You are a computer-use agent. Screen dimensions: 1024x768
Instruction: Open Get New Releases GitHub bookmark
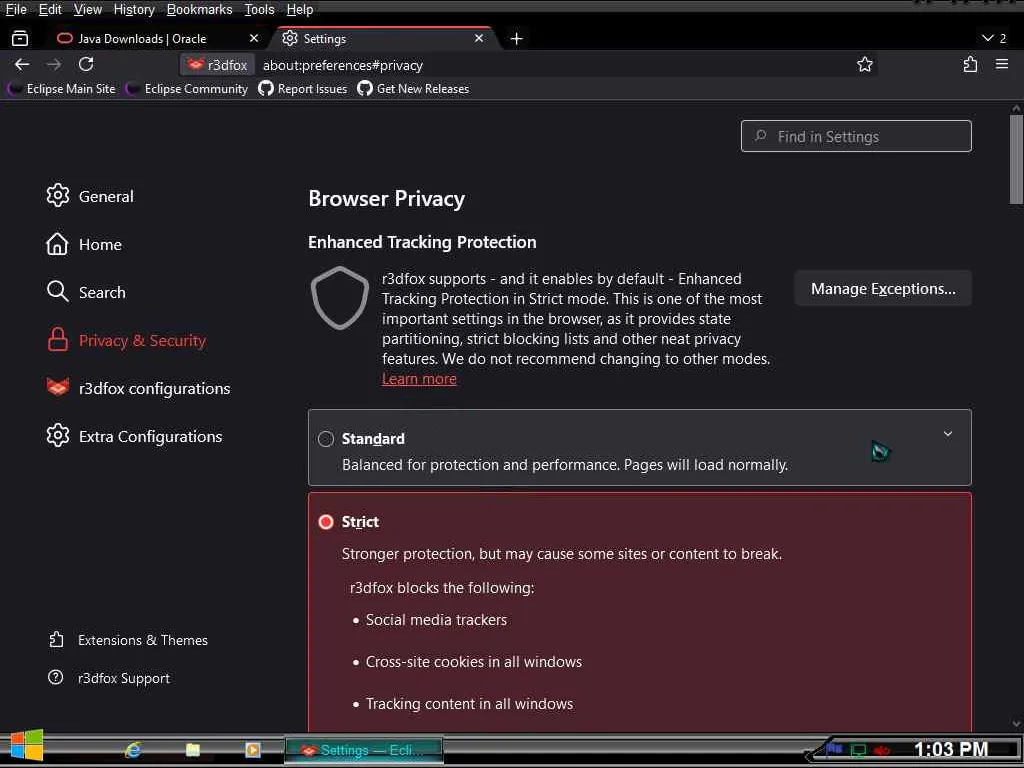(x=413, y=89)
